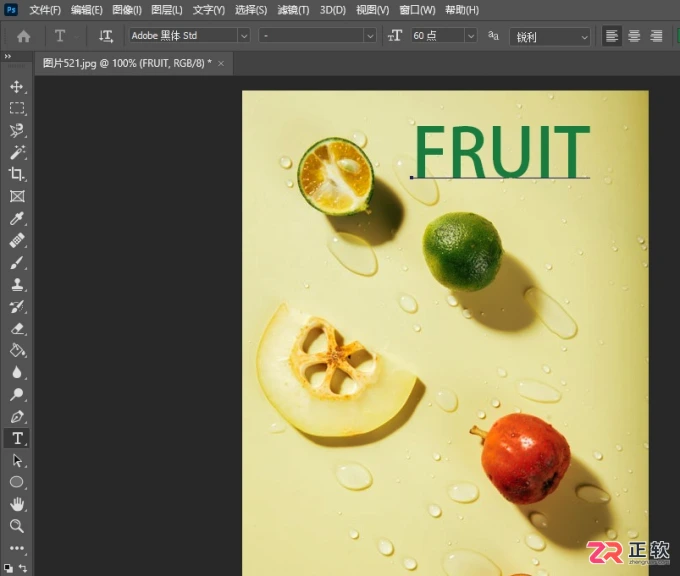Toggle text orientation icon
Screen dimensions: 680x576
pos(106,36)
